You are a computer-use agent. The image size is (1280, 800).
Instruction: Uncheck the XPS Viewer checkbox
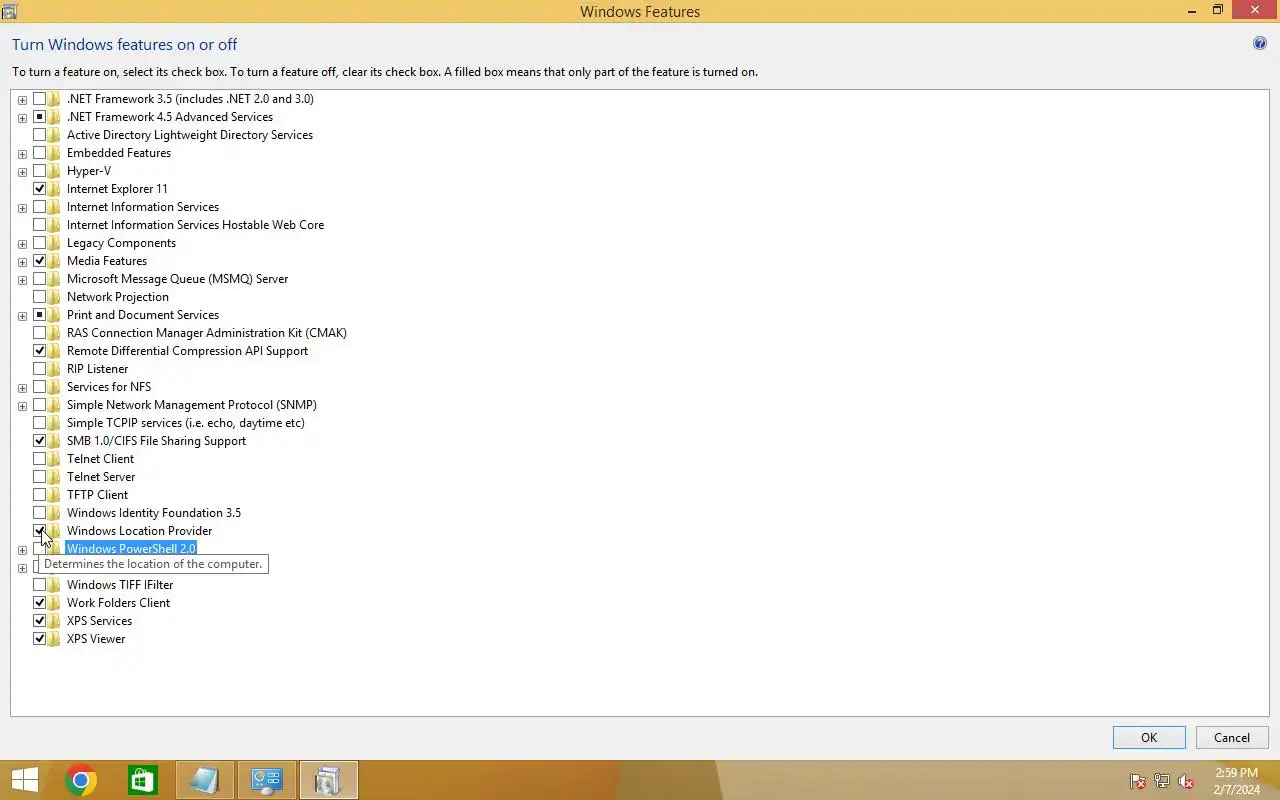click(x=40, y=639)
